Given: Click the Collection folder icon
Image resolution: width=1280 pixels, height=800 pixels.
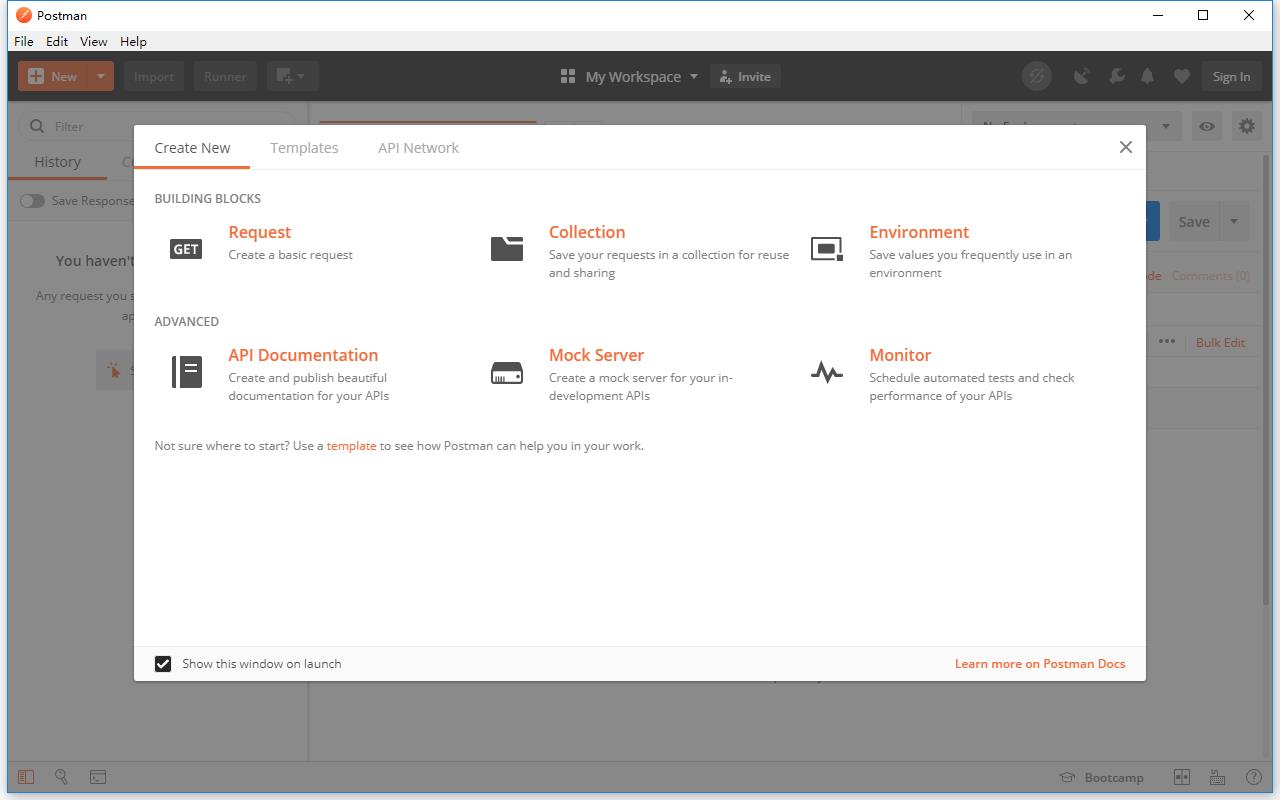Looking at the screenshot, I should [507, 248].
